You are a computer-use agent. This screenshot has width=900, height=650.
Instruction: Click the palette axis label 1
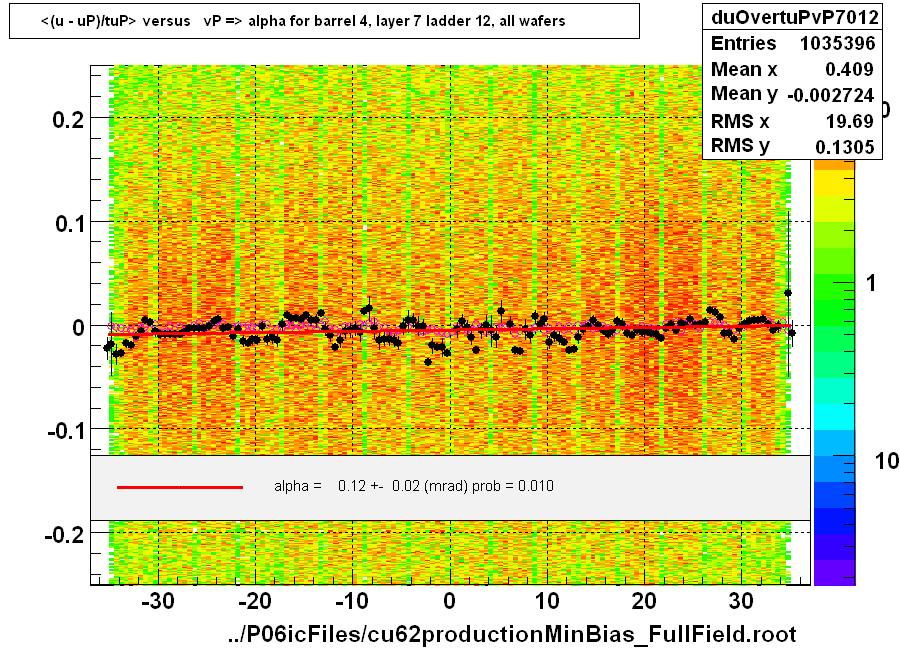871,283
